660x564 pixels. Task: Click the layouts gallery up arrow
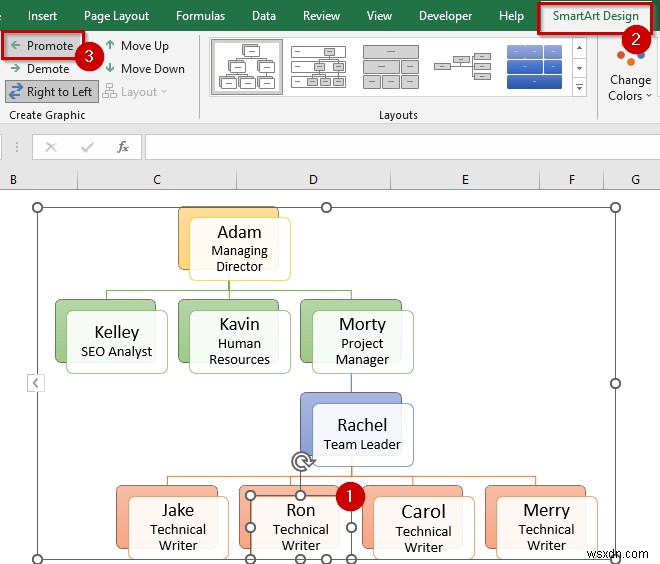coord(580,48)
